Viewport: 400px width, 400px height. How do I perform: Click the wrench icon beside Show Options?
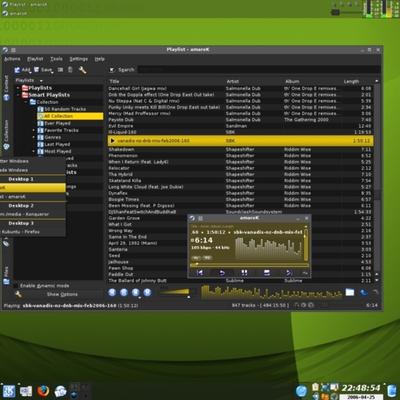click(18, 294)
